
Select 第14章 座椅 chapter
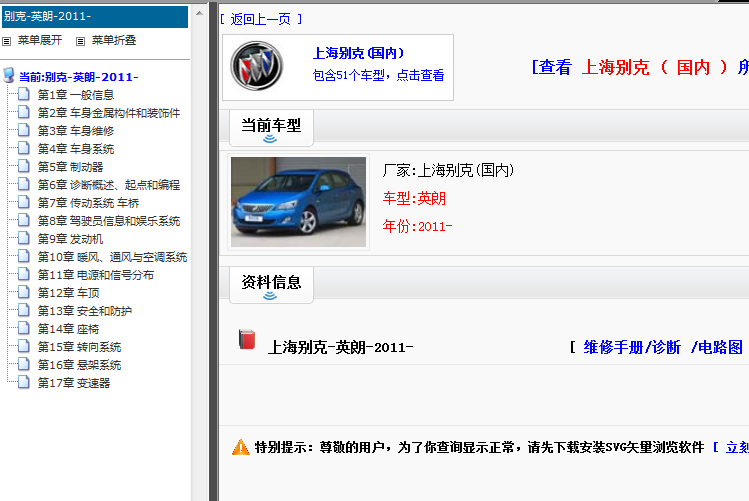69,329
